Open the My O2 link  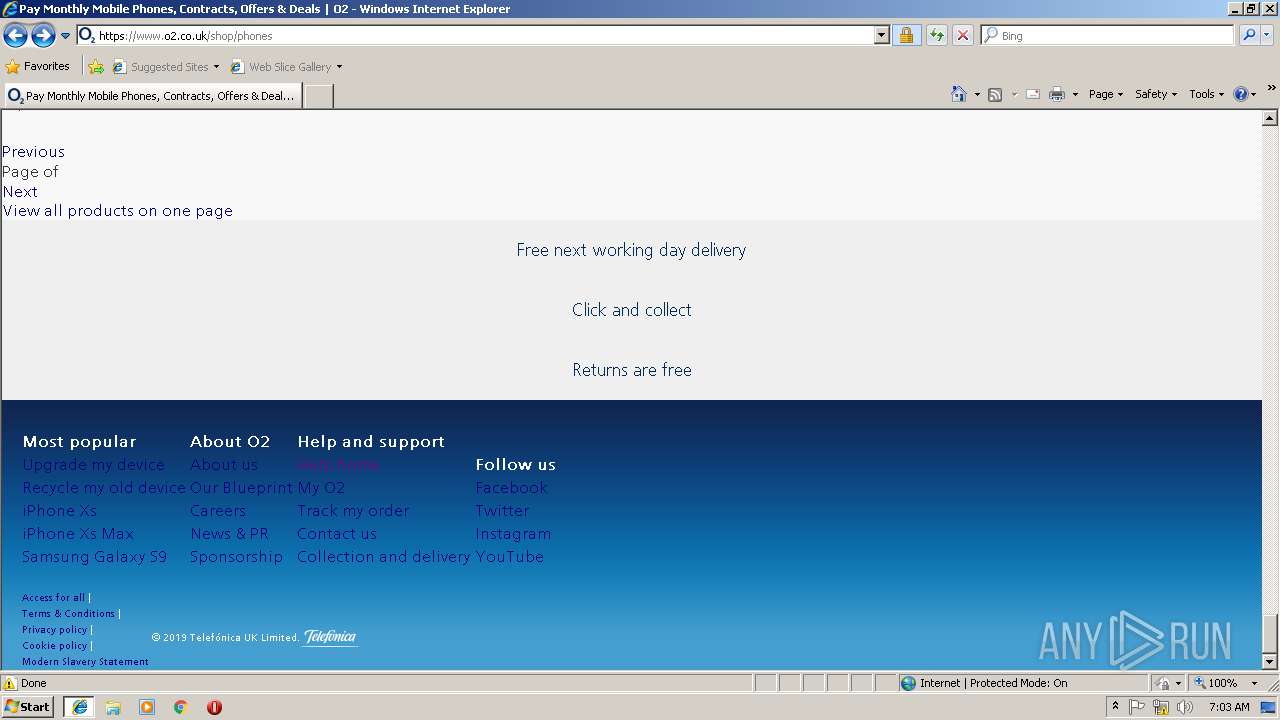point(321,488)
